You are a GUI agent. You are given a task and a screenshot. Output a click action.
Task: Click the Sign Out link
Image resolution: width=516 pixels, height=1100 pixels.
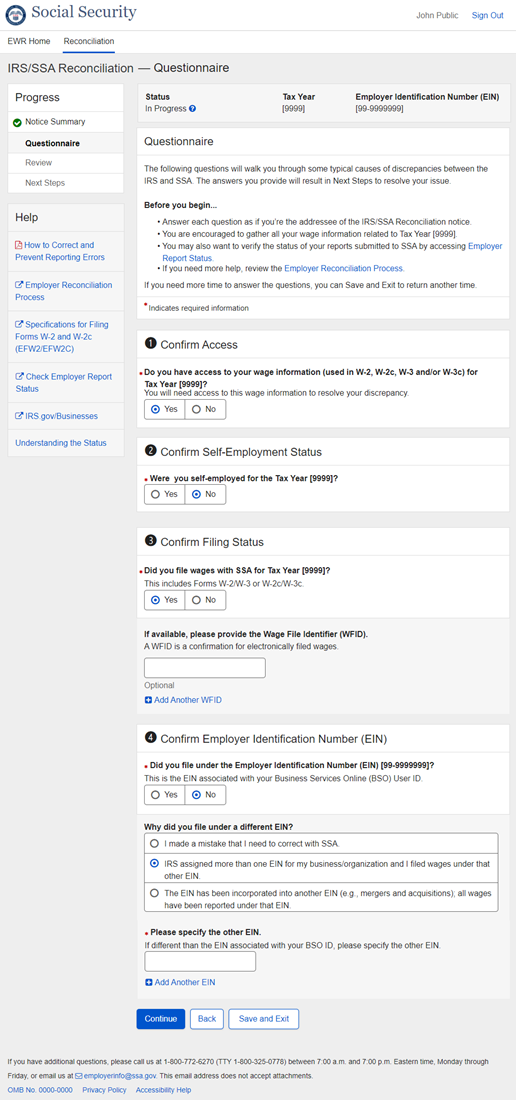[487, 15]
